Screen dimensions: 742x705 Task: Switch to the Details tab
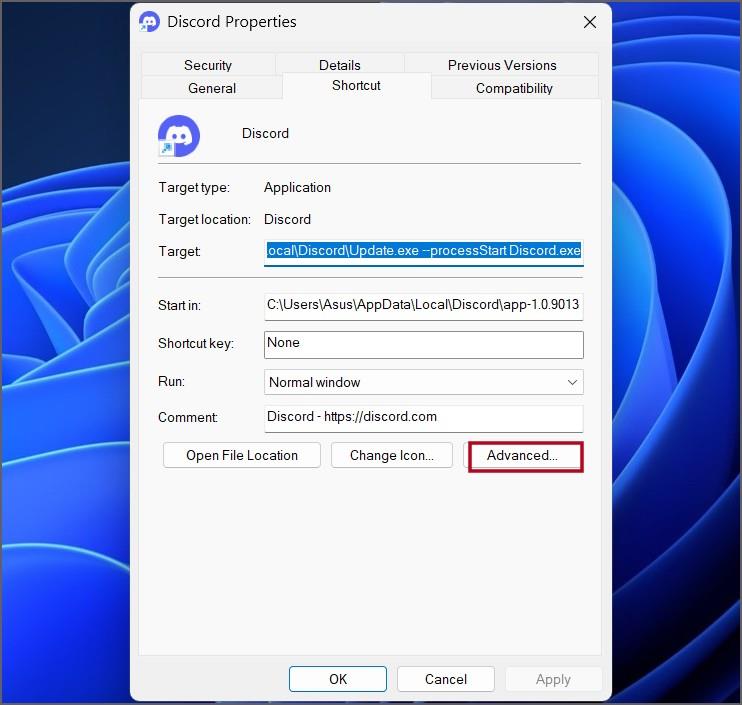pos(340,65)
